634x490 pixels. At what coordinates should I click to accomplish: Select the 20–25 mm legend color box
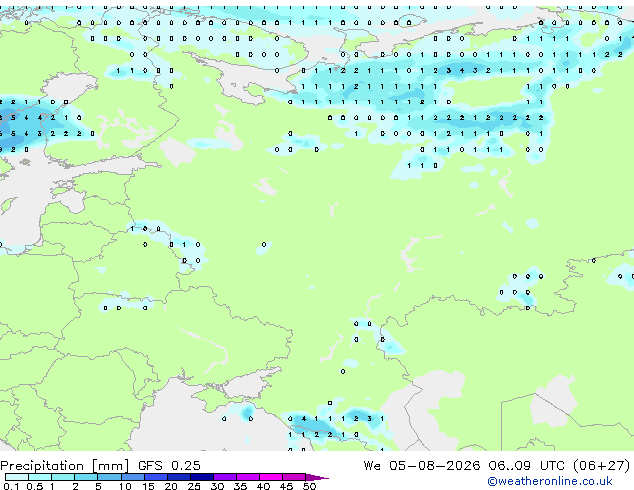[179, 477]
